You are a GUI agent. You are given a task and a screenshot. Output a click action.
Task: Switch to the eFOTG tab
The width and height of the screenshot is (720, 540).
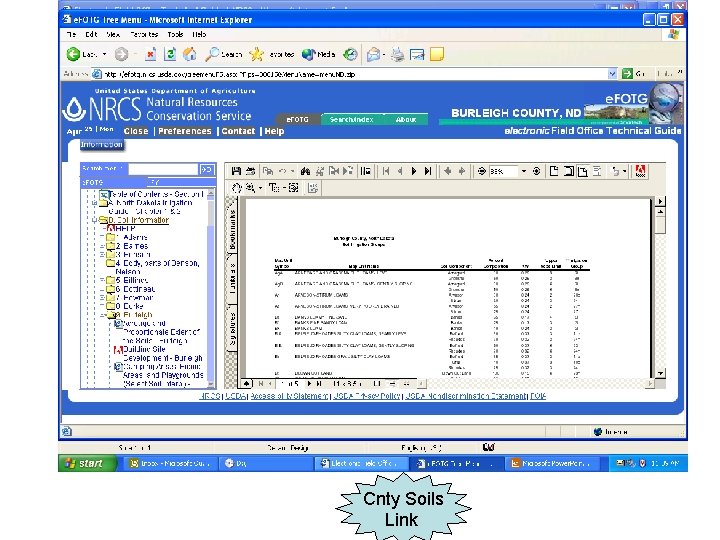click(298, 119)
